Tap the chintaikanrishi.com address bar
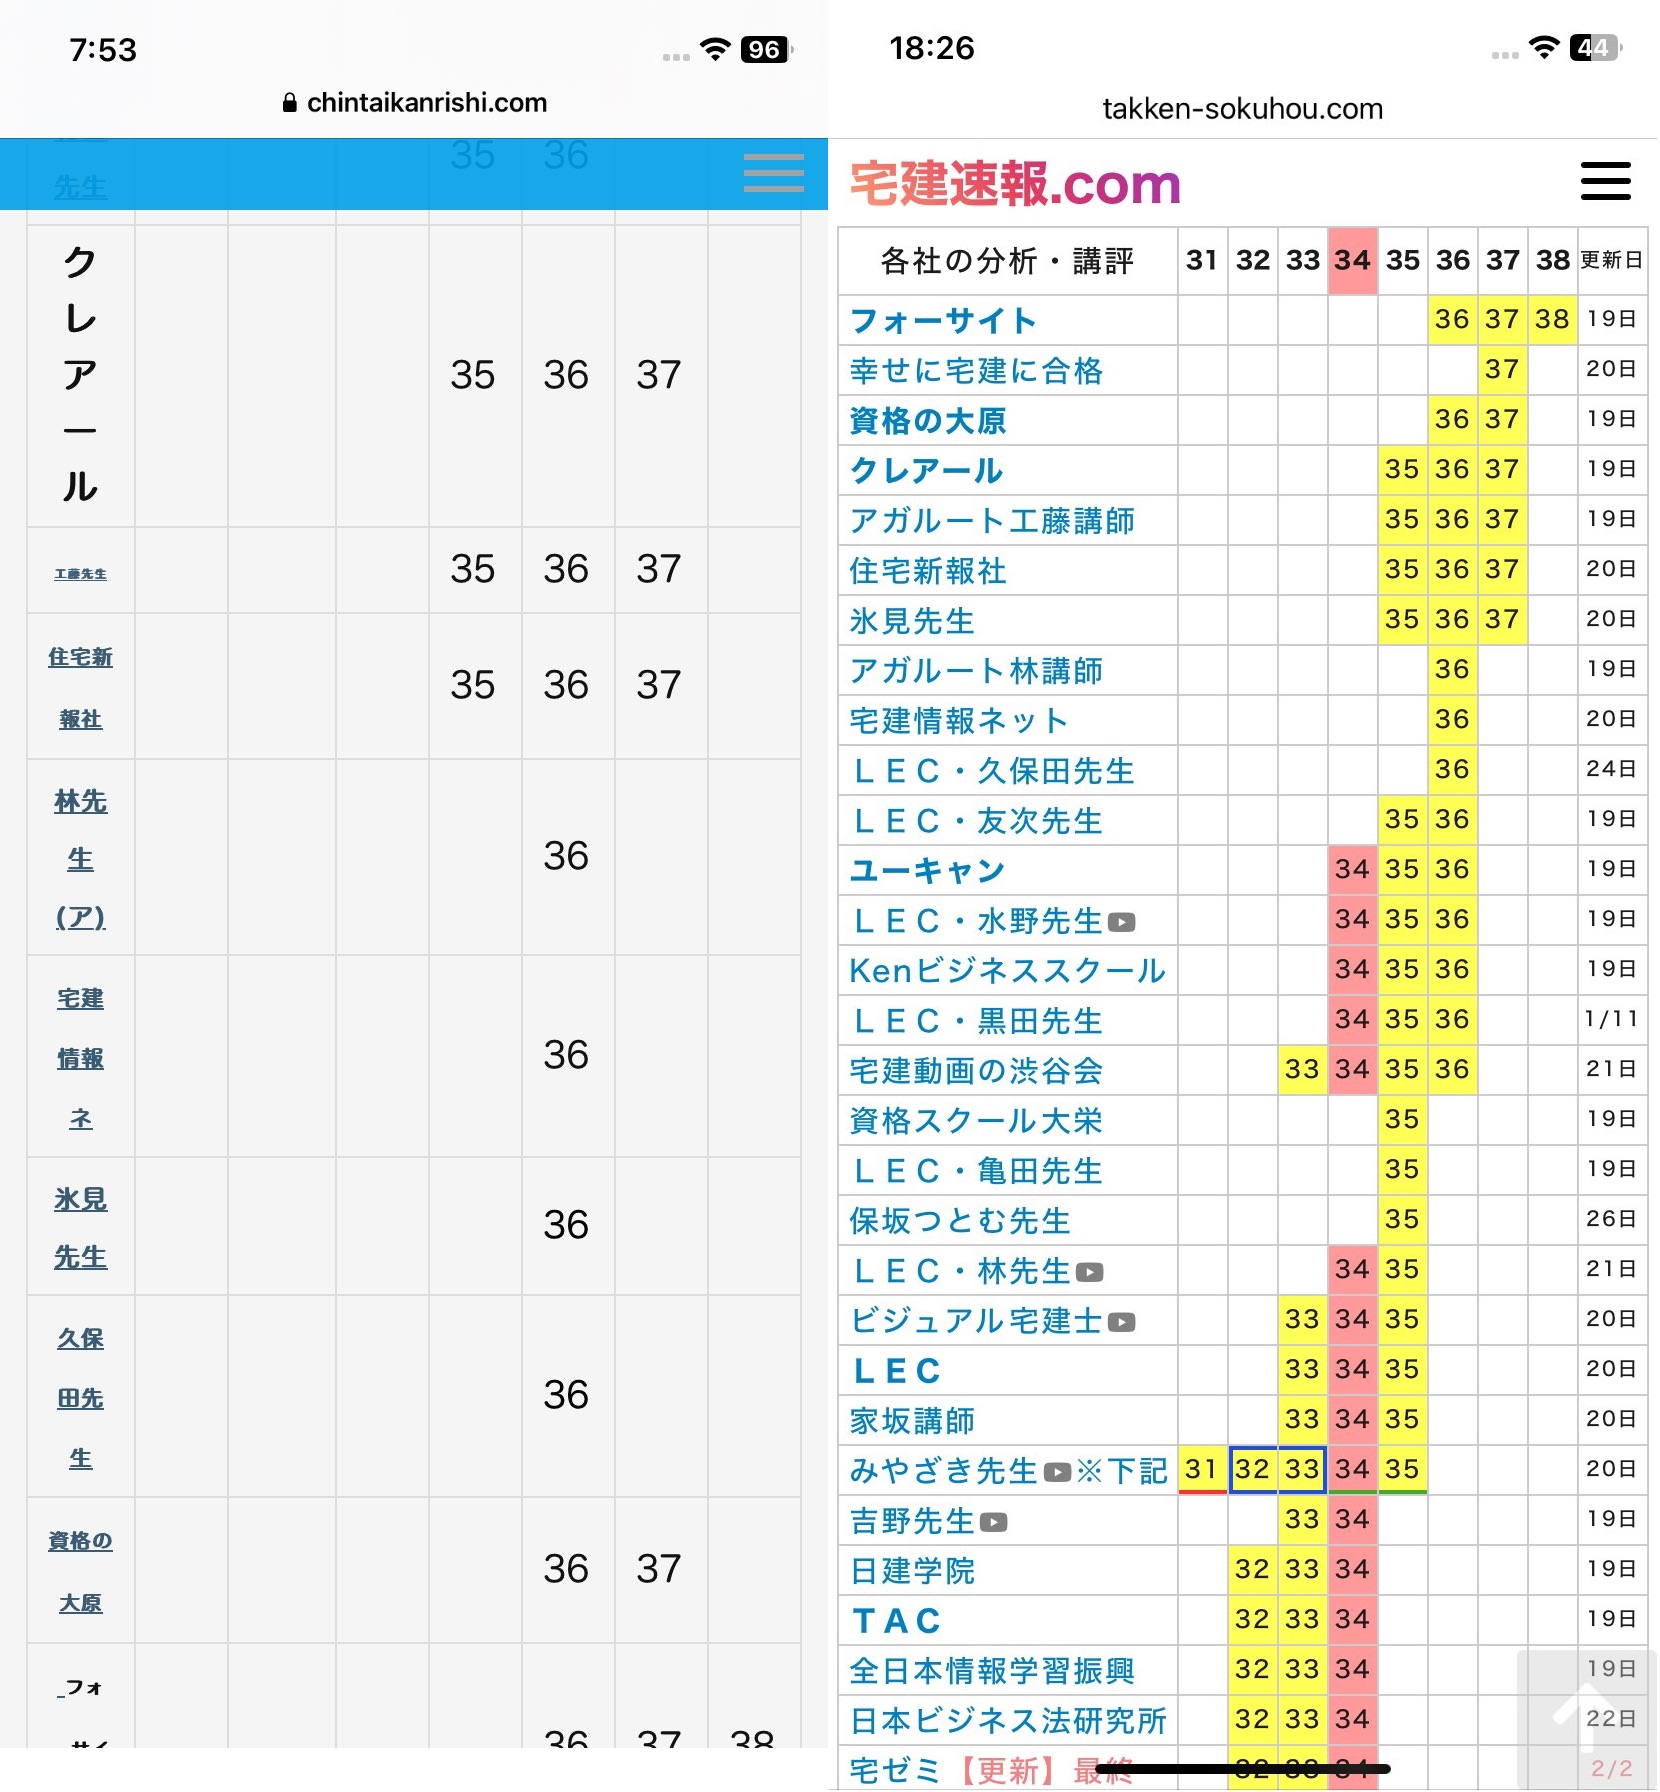This screenshot has width=1660, height=1792. tap(414, 102)
